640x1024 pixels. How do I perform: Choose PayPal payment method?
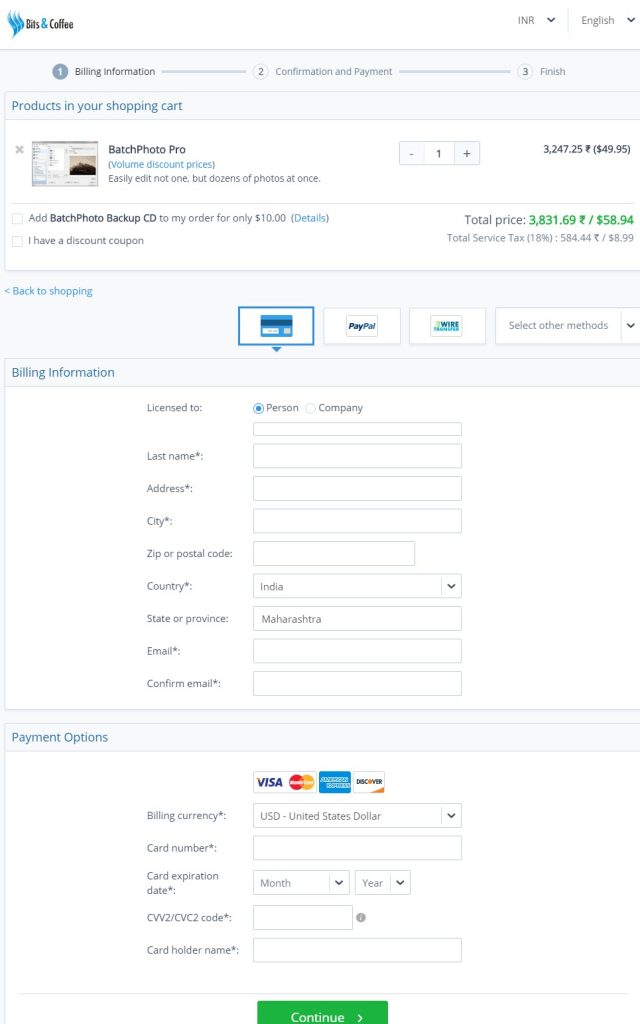pos(362,325)
